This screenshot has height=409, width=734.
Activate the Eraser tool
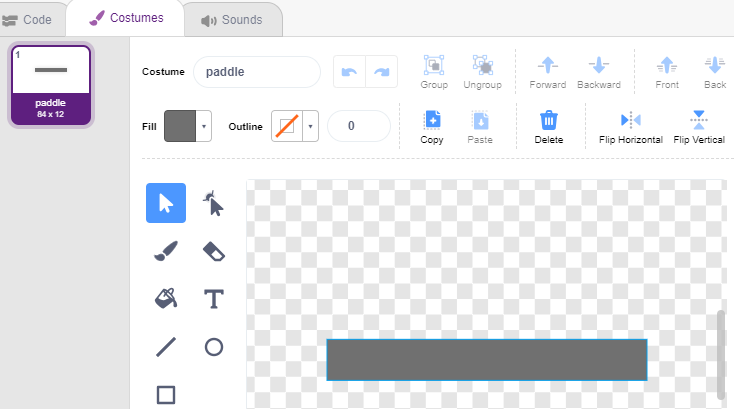[213, 251]
